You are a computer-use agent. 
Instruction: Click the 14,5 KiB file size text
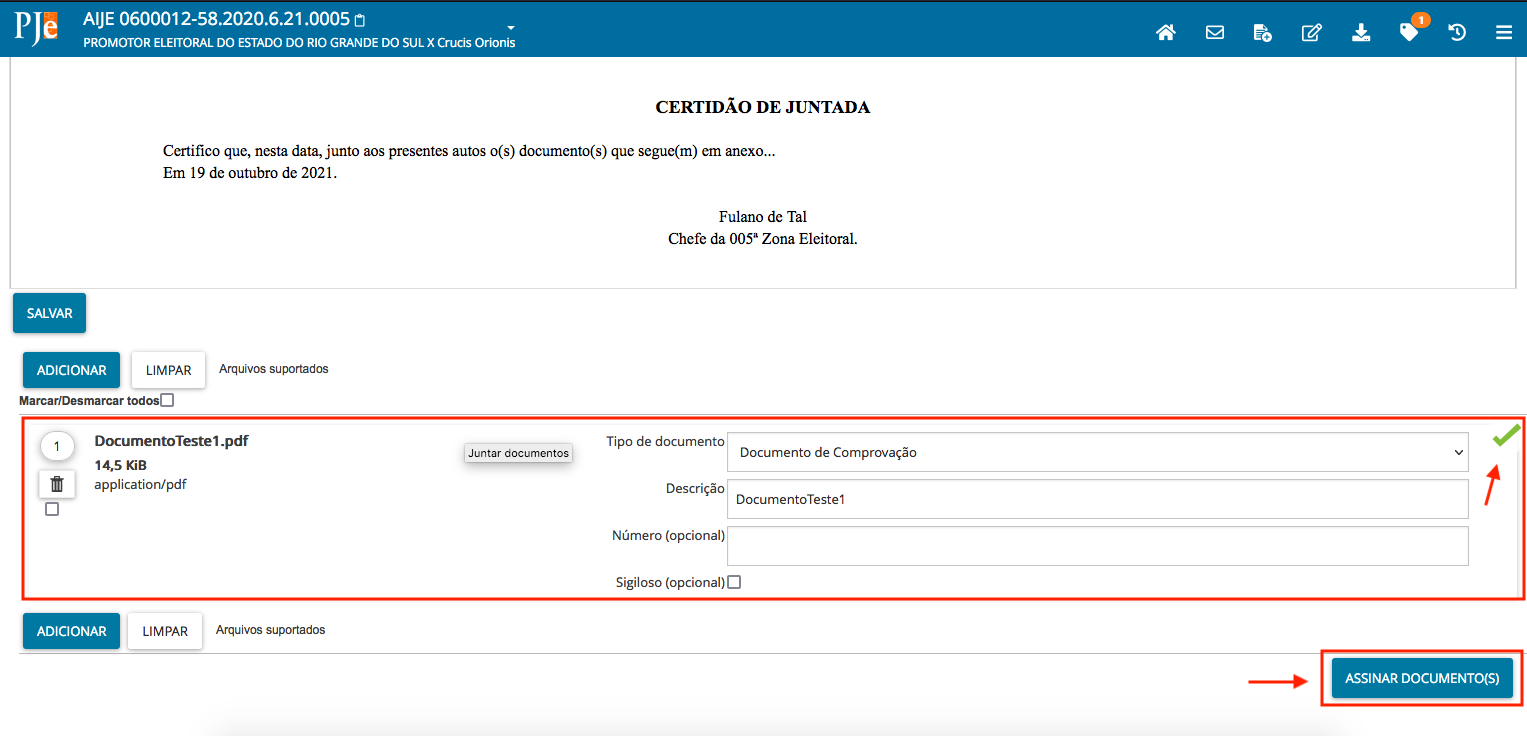coord(120,465)
